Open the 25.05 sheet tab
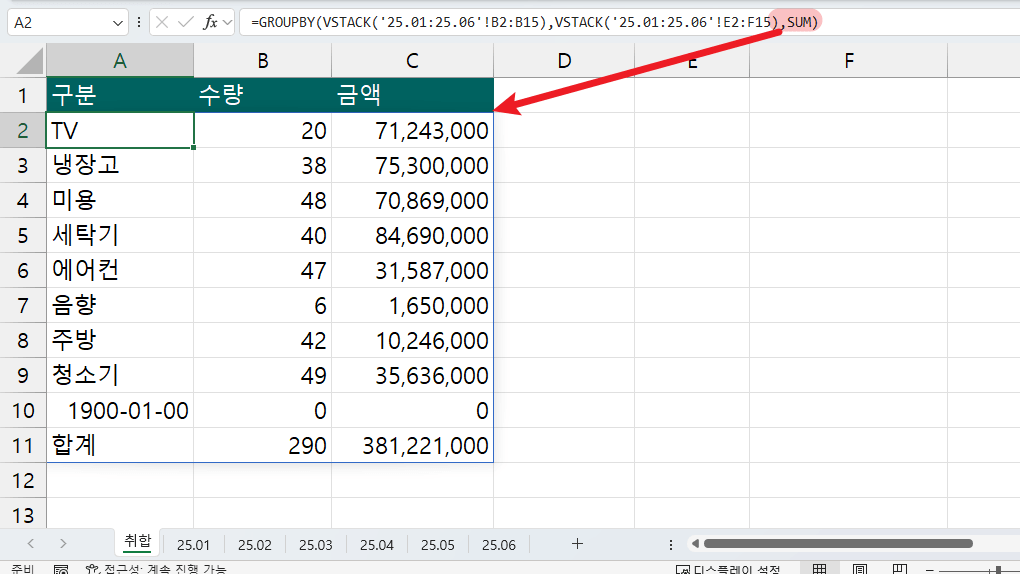 tap(437, 545)
